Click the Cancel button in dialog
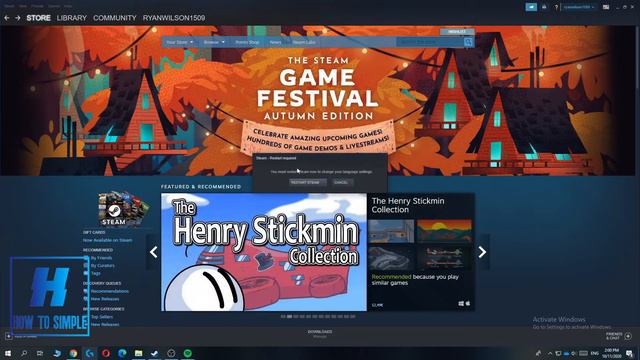 click(x=342, y=182)
